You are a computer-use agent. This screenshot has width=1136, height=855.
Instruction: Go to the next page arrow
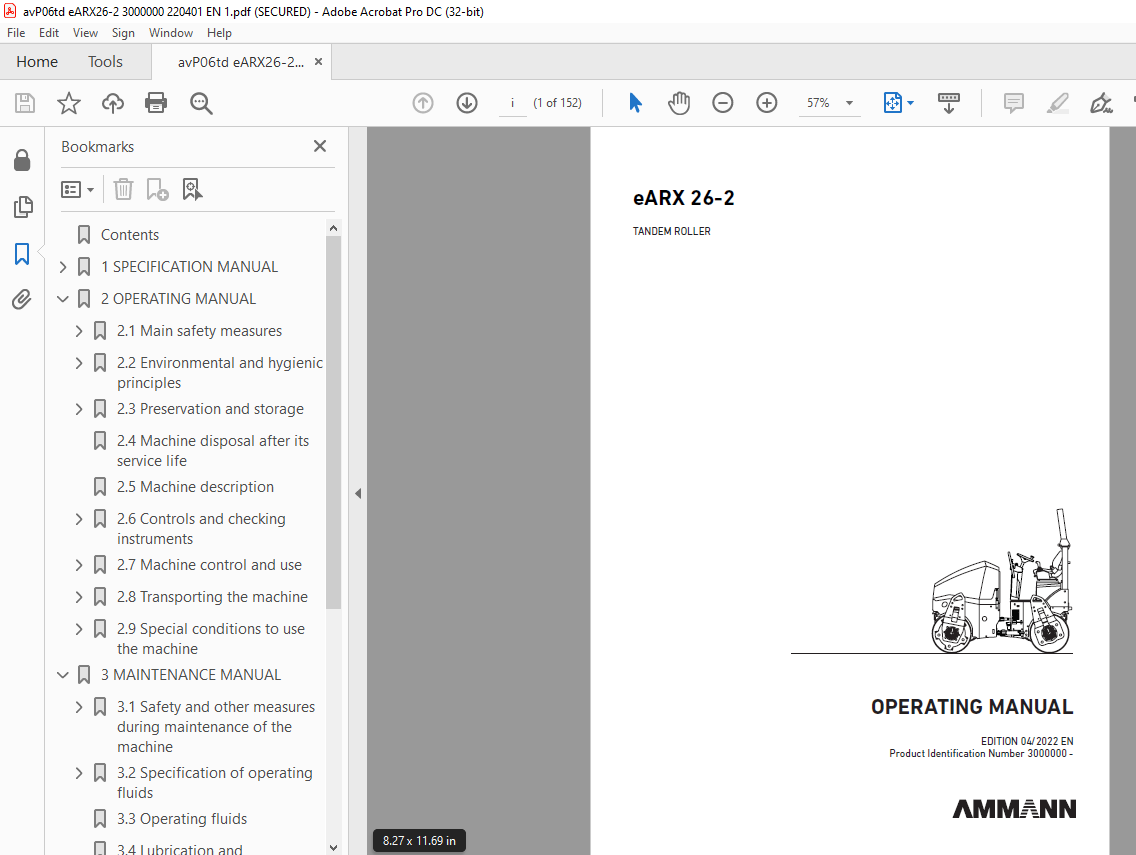tap(467, 103)
